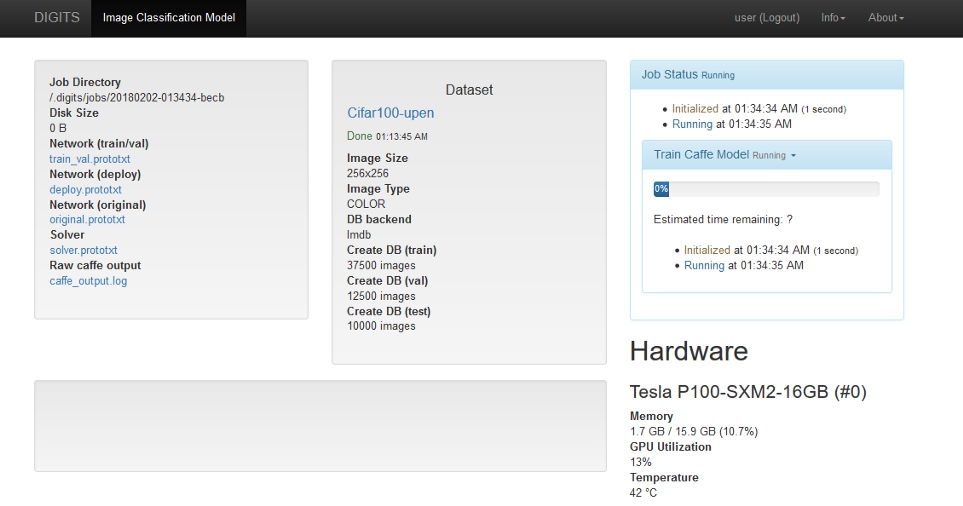This screenshot has width=963, height=506.
Task: Click the Estimated time remaining text
Action: click(724, 219)
